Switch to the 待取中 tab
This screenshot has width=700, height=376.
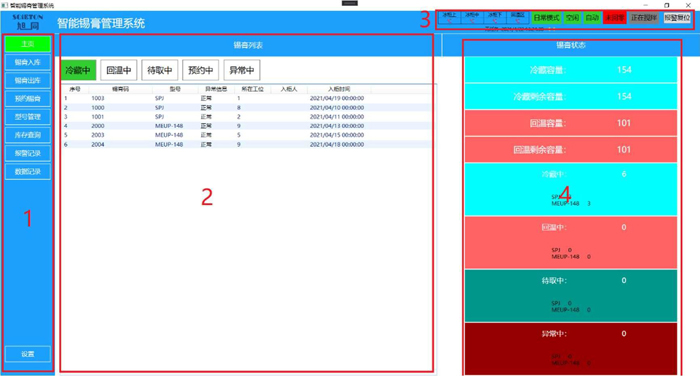coord(160,70)
